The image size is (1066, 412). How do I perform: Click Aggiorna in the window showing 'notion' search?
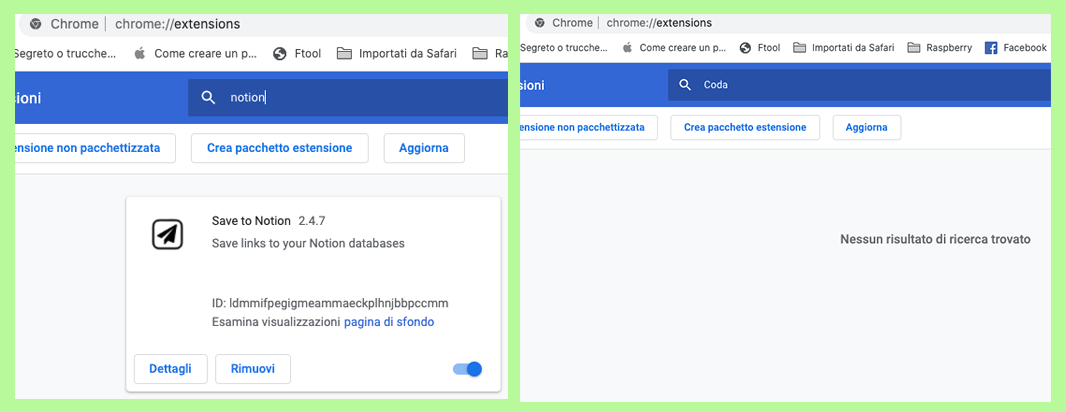[x=424, y=148]
